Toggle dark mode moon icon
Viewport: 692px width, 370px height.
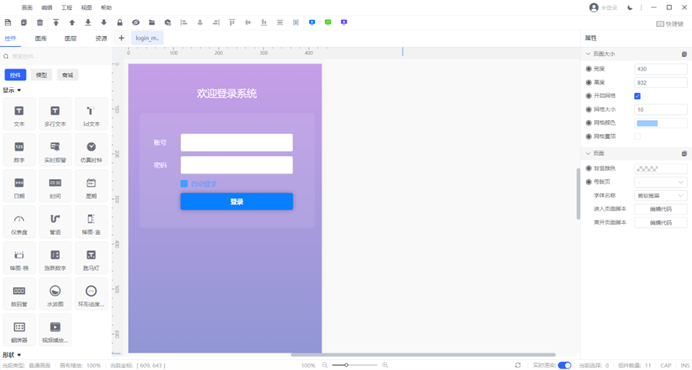(x=630, y=8)
